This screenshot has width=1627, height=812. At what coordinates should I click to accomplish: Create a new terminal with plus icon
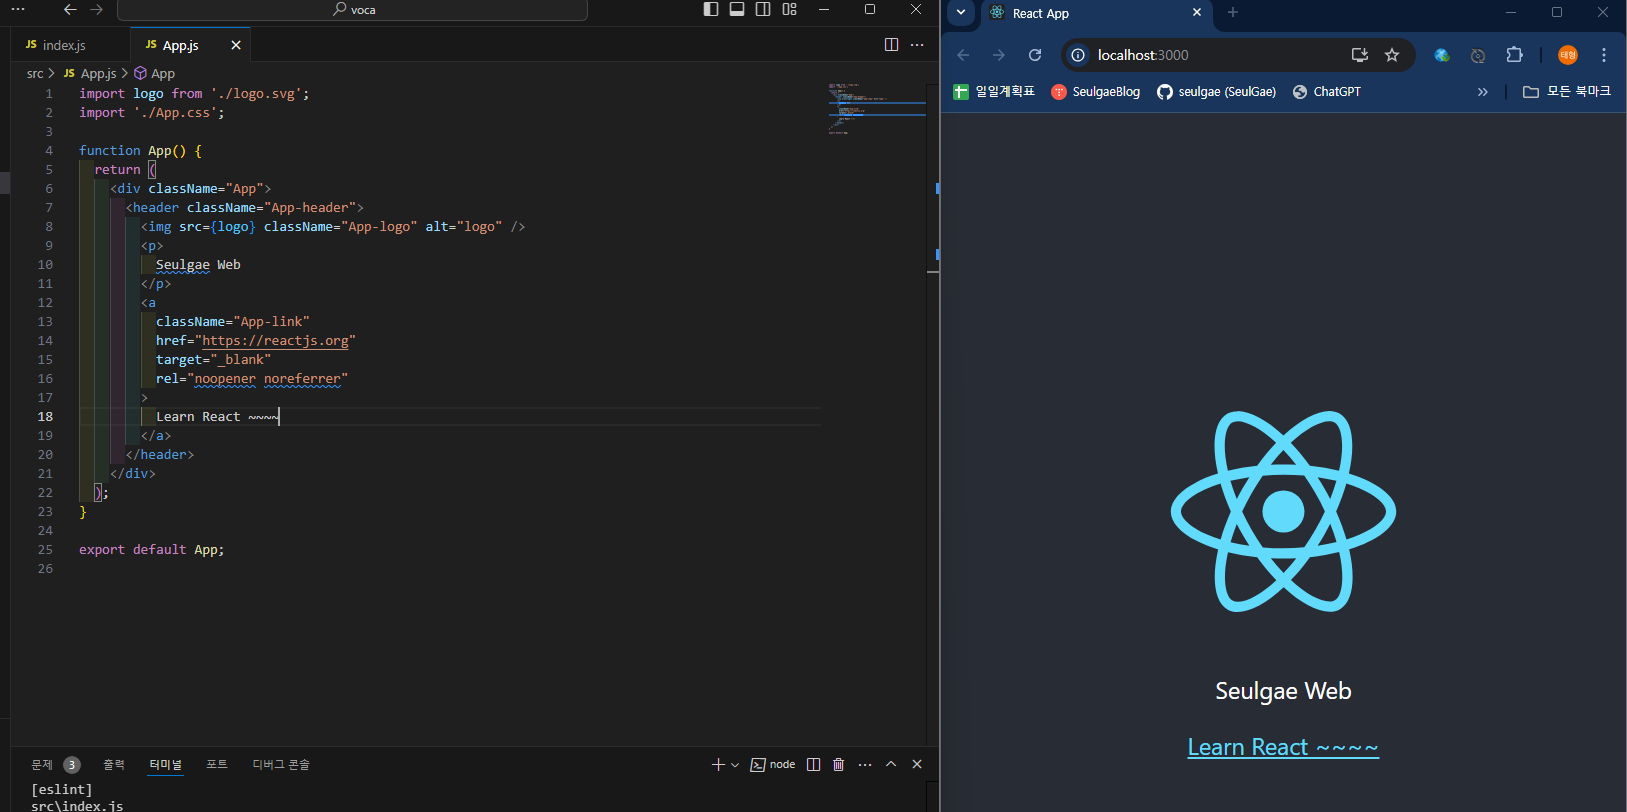pos(717,765)
